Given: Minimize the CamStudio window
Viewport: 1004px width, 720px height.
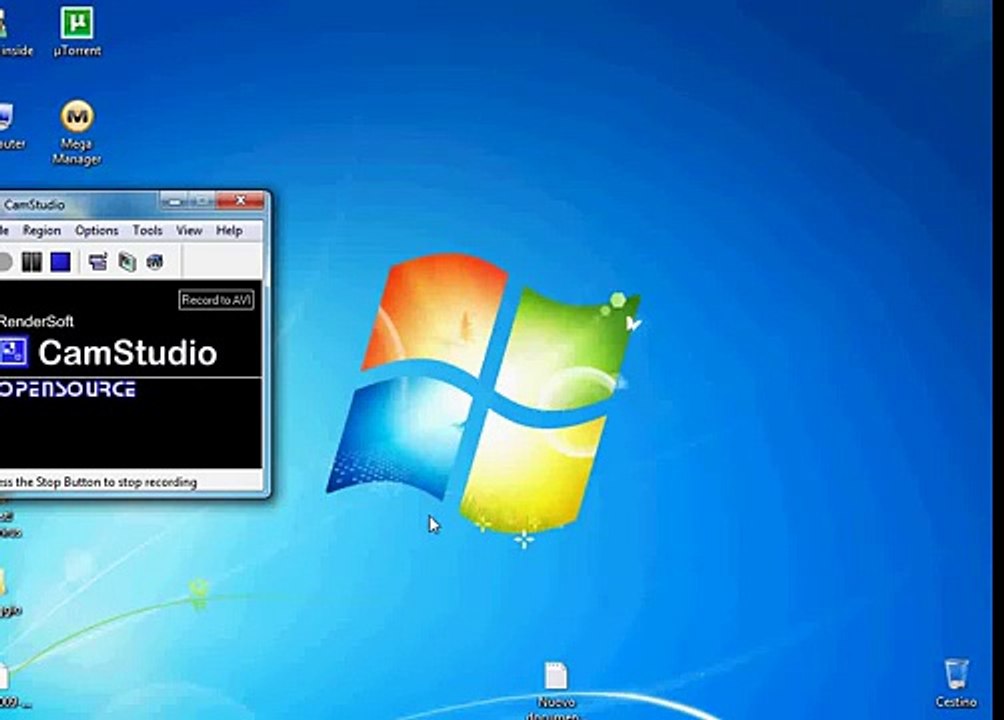Looking at the screenshot, I should coord(173,201).
